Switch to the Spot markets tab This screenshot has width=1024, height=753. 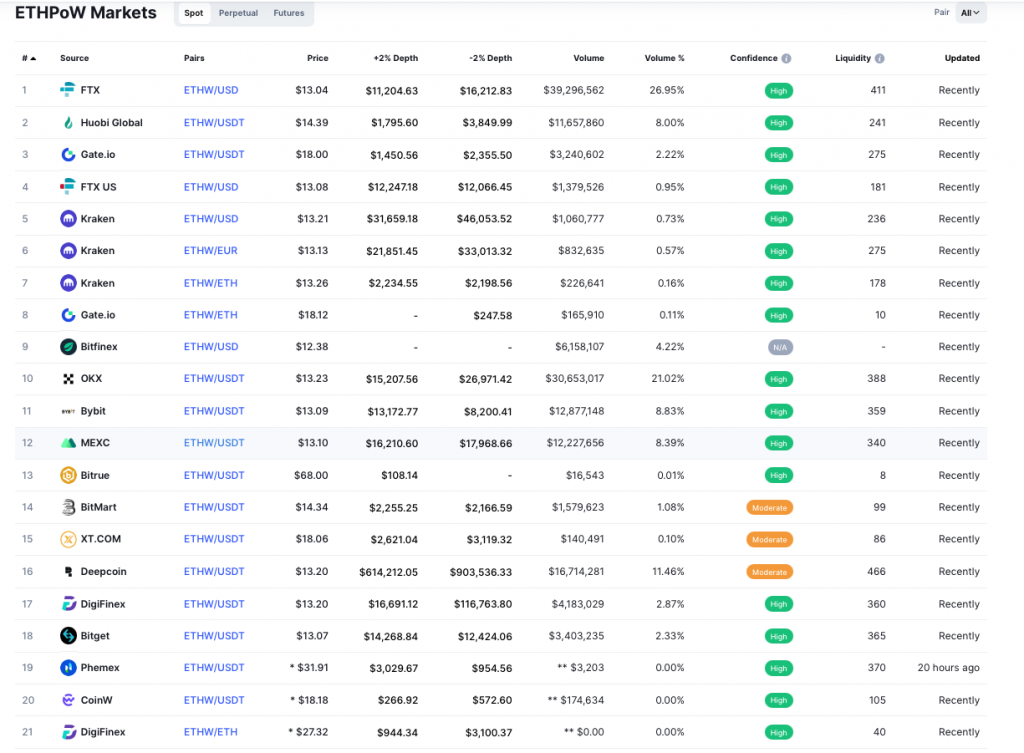pos(193,13)
